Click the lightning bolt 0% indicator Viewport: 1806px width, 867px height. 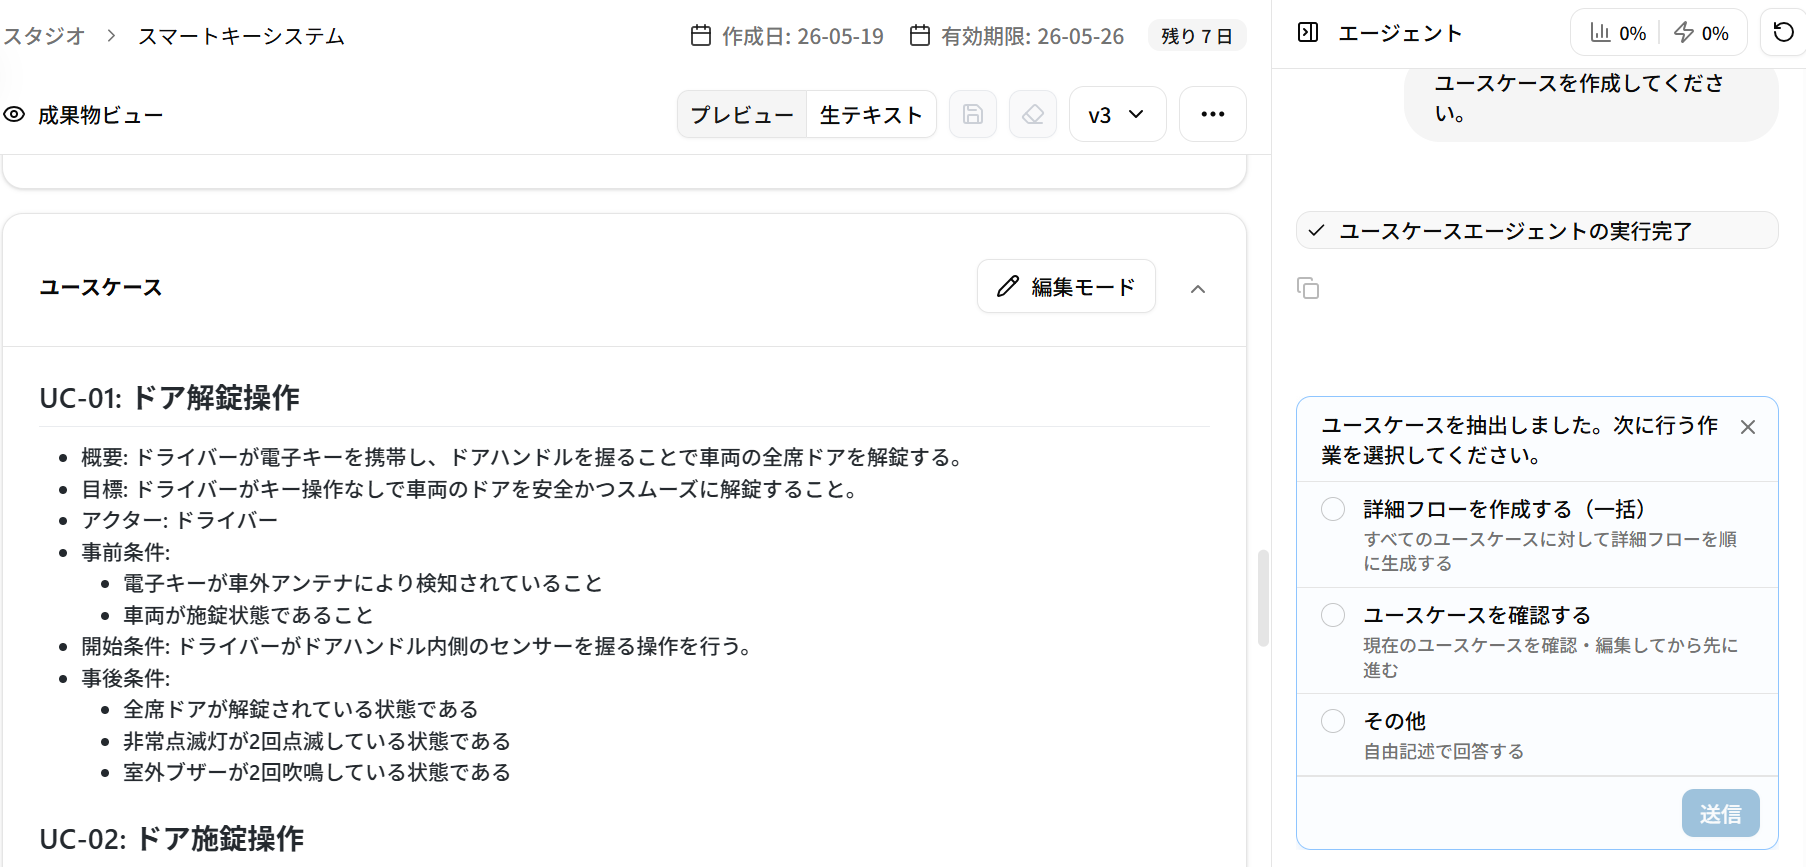(1701, 33)
